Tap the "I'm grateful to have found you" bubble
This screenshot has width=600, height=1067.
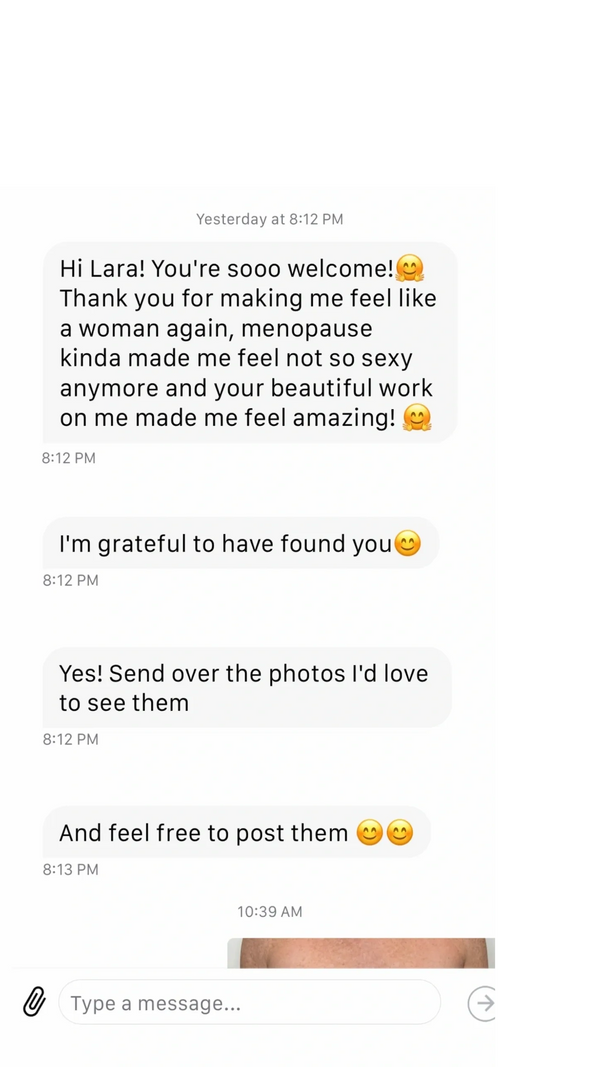point(240,544)
